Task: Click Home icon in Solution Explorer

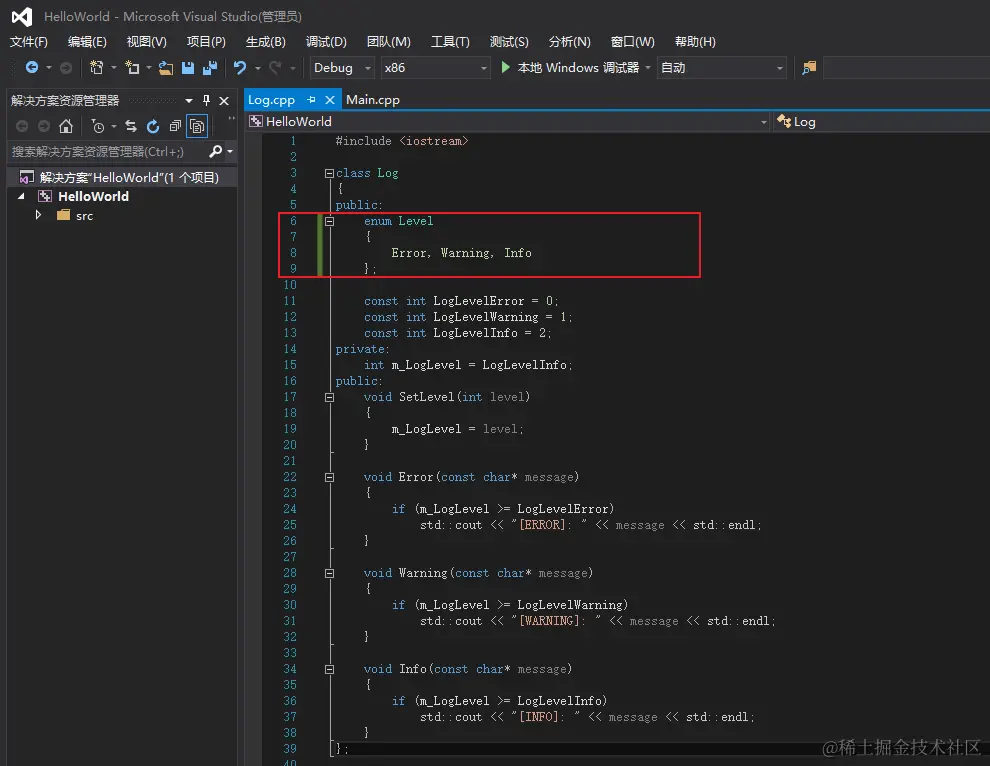Action: tap(66, 126)
